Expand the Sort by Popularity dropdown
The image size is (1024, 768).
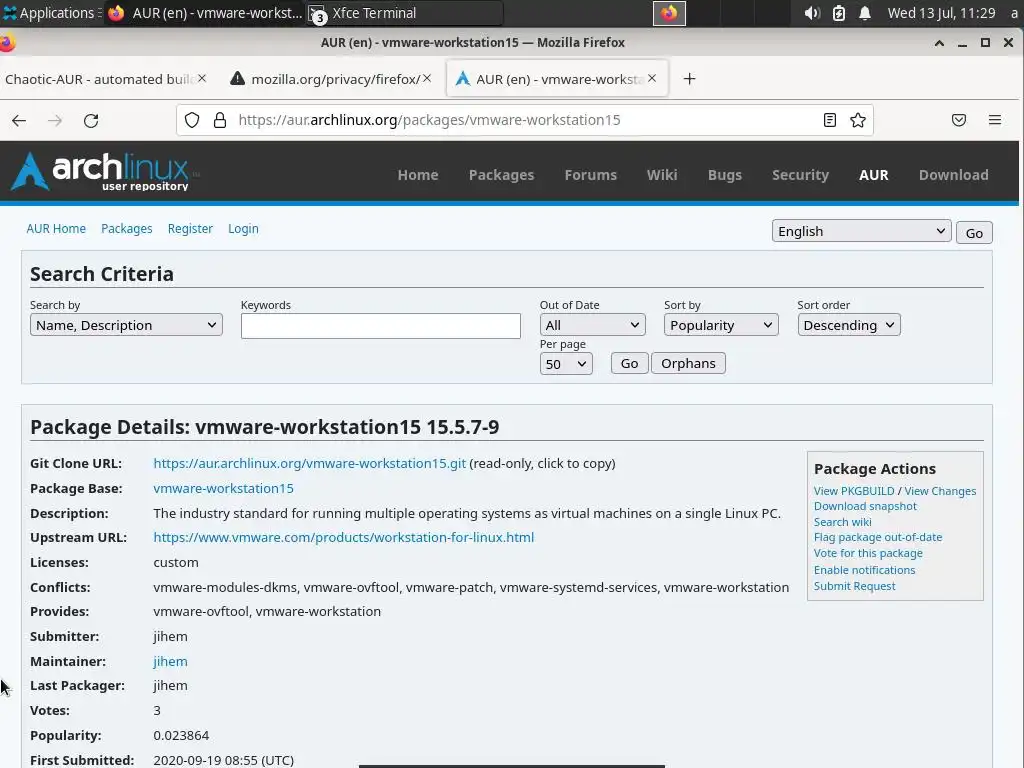pyautogui.click(x=721, y=325)
